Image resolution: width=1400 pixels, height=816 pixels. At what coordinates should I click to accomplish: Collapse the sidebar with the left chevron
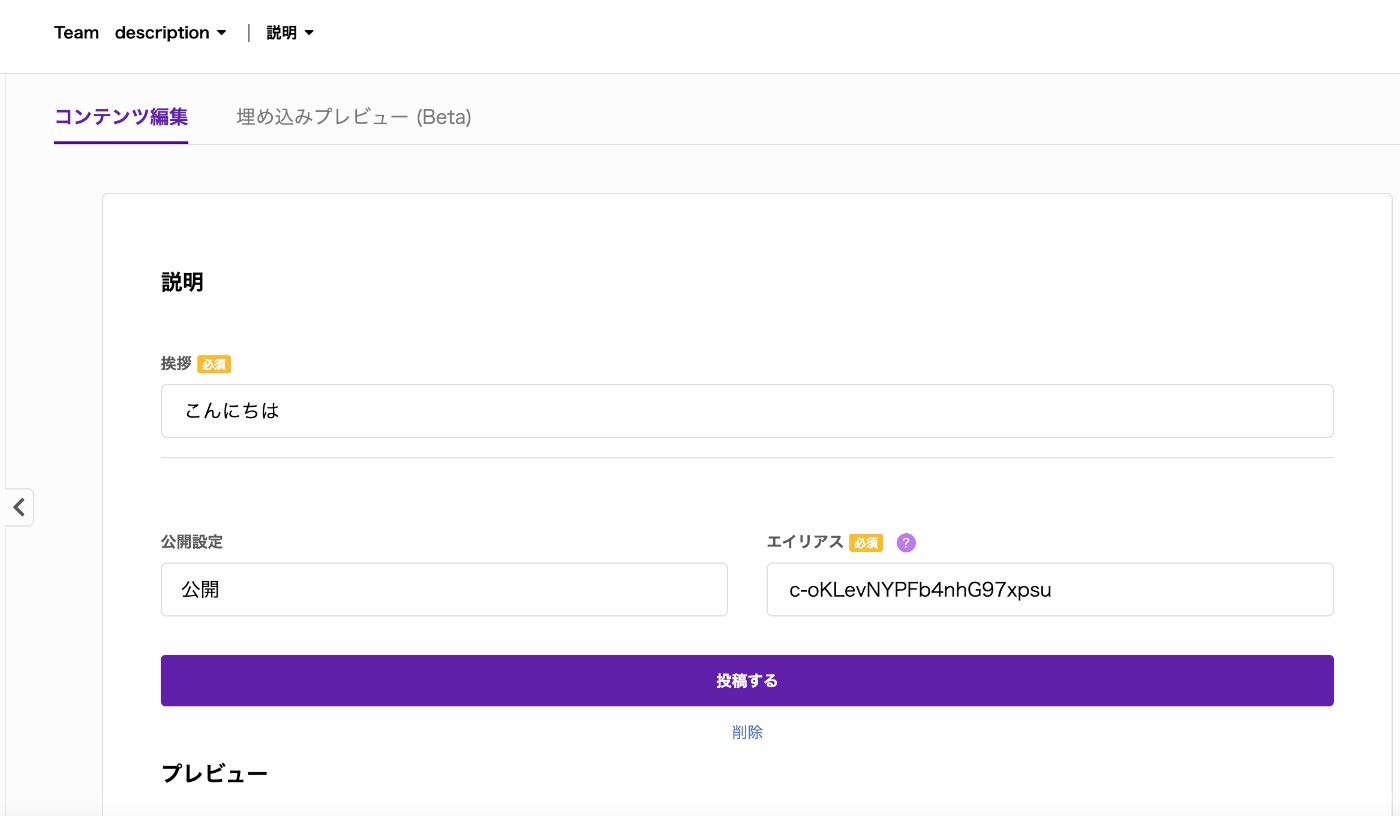(x=19, y=507)
